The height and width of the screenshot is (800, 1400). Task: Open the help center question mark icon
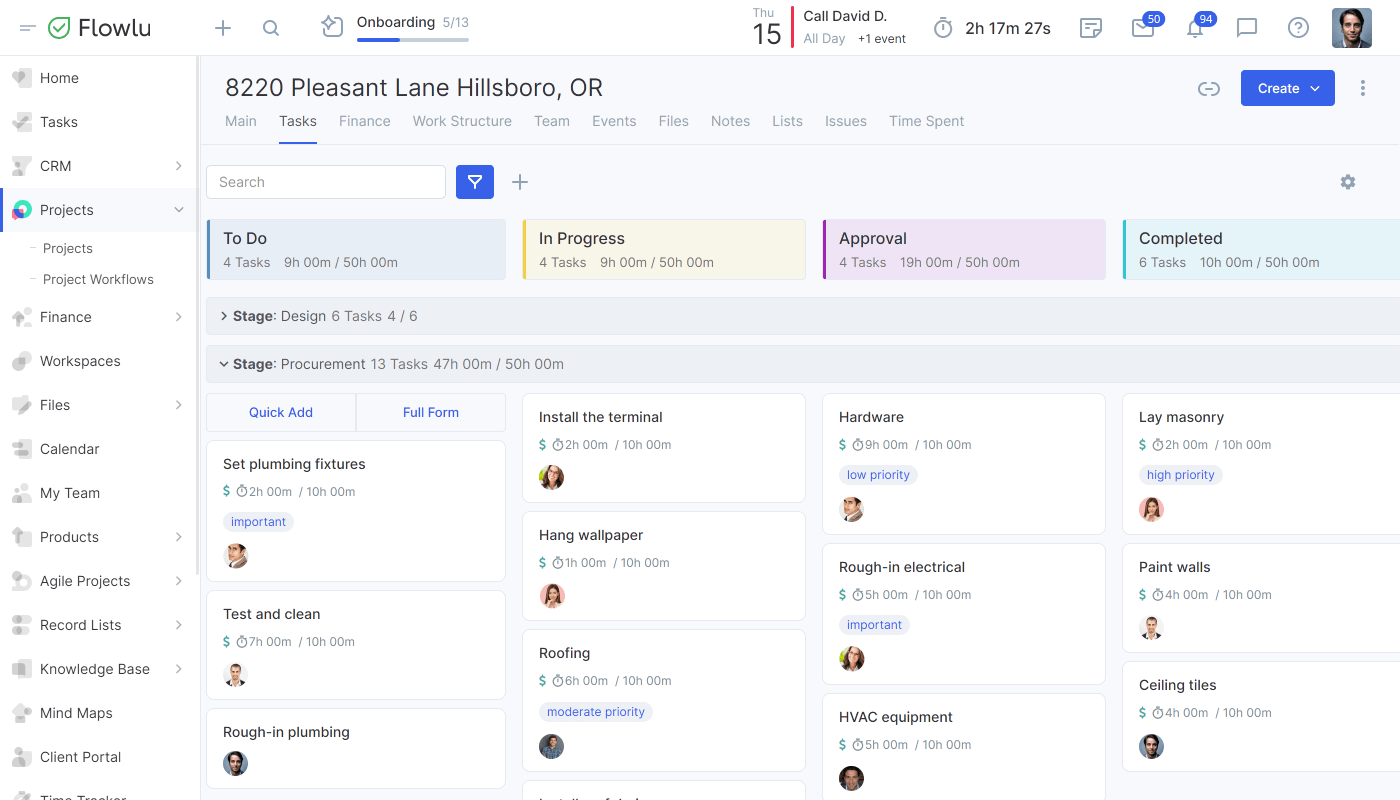pyautogui.click(x=1298, y=28)
